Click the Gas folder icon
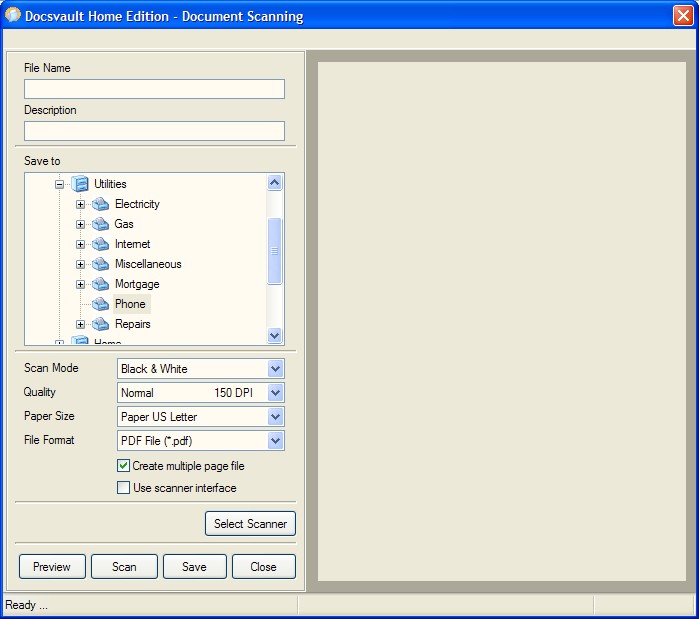The width and height of the screenshot is (699, 619). pos(100,224)
